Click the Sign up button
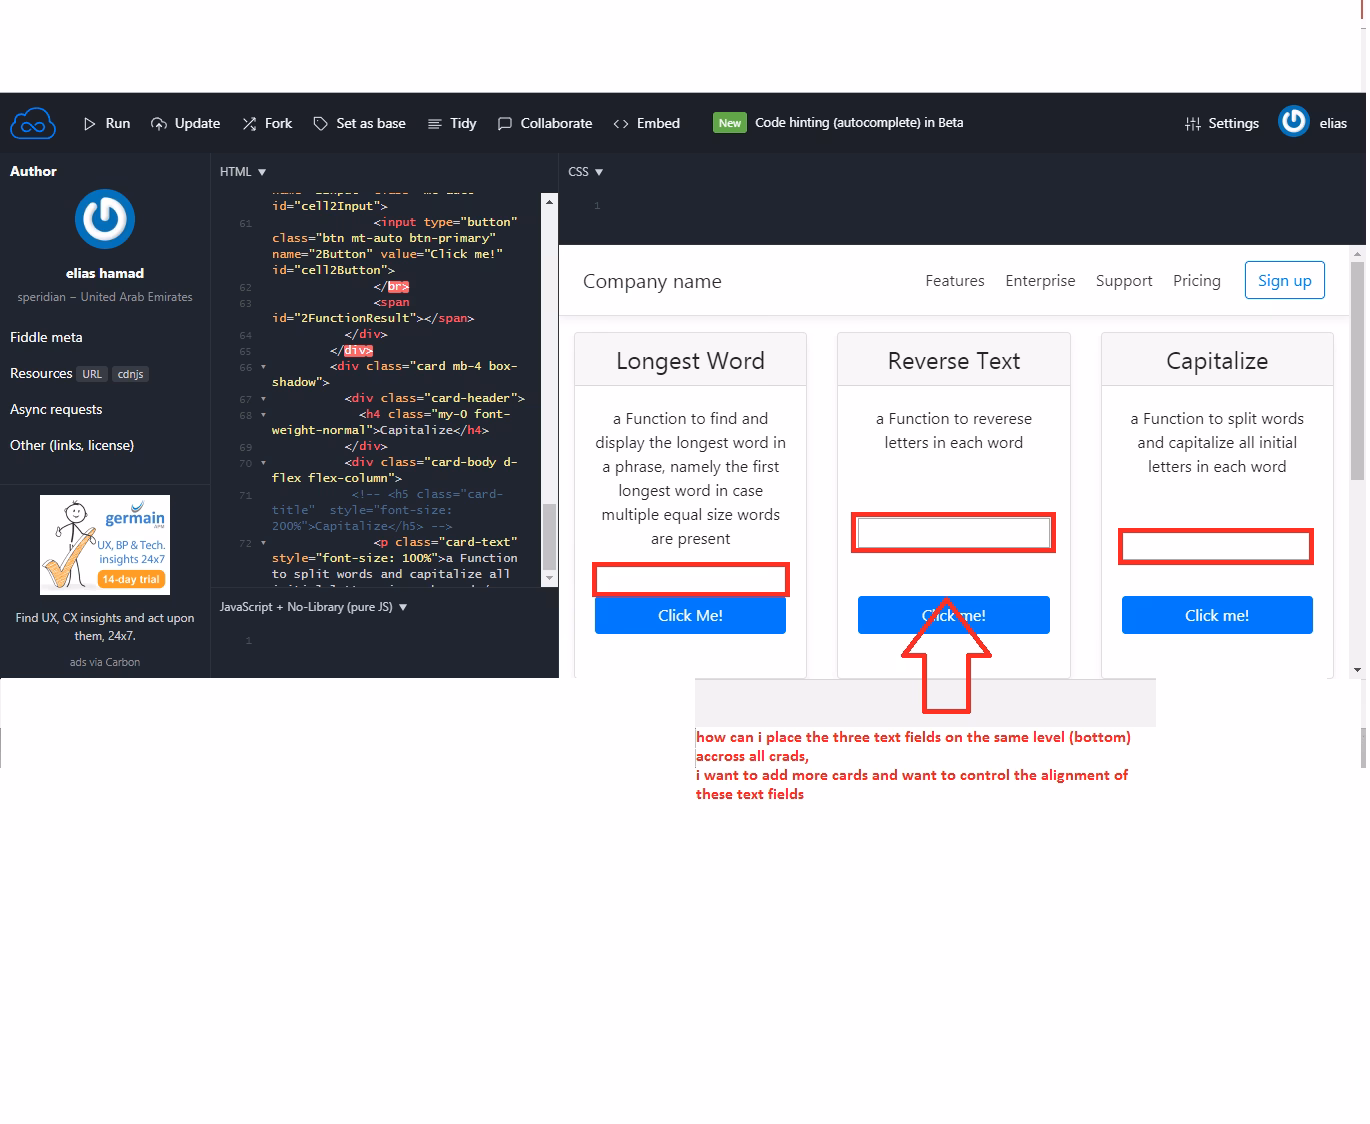Viewport: 1370px width, 1124px height. point(1284,280)
